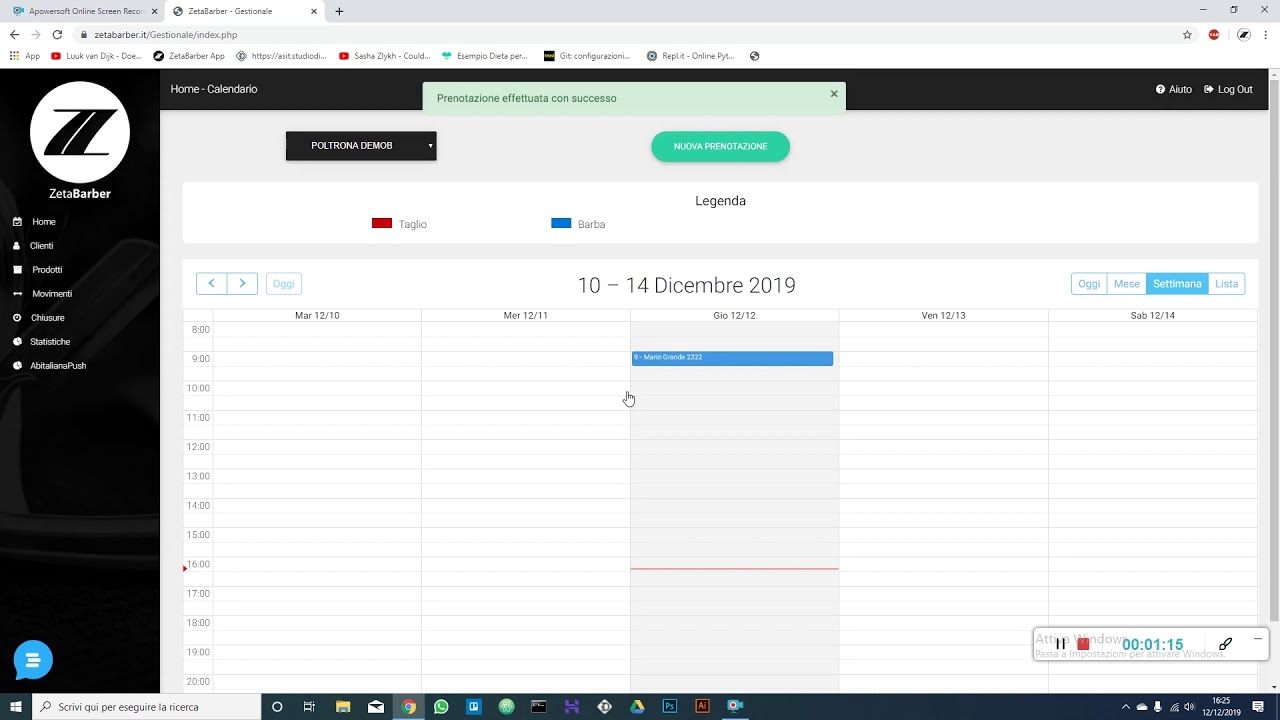
Task: Open Prodotti section
Action: point(46,270)
